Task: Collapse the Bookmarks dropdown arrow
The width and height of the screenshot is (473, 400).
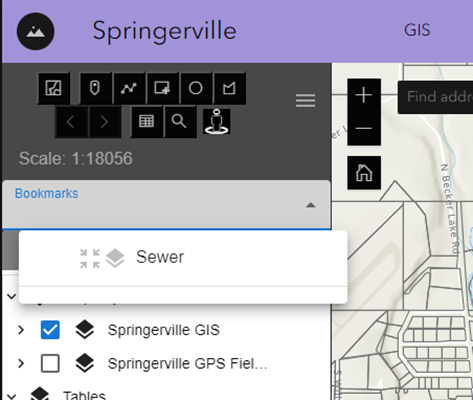Action: click(x=310, y=205)
